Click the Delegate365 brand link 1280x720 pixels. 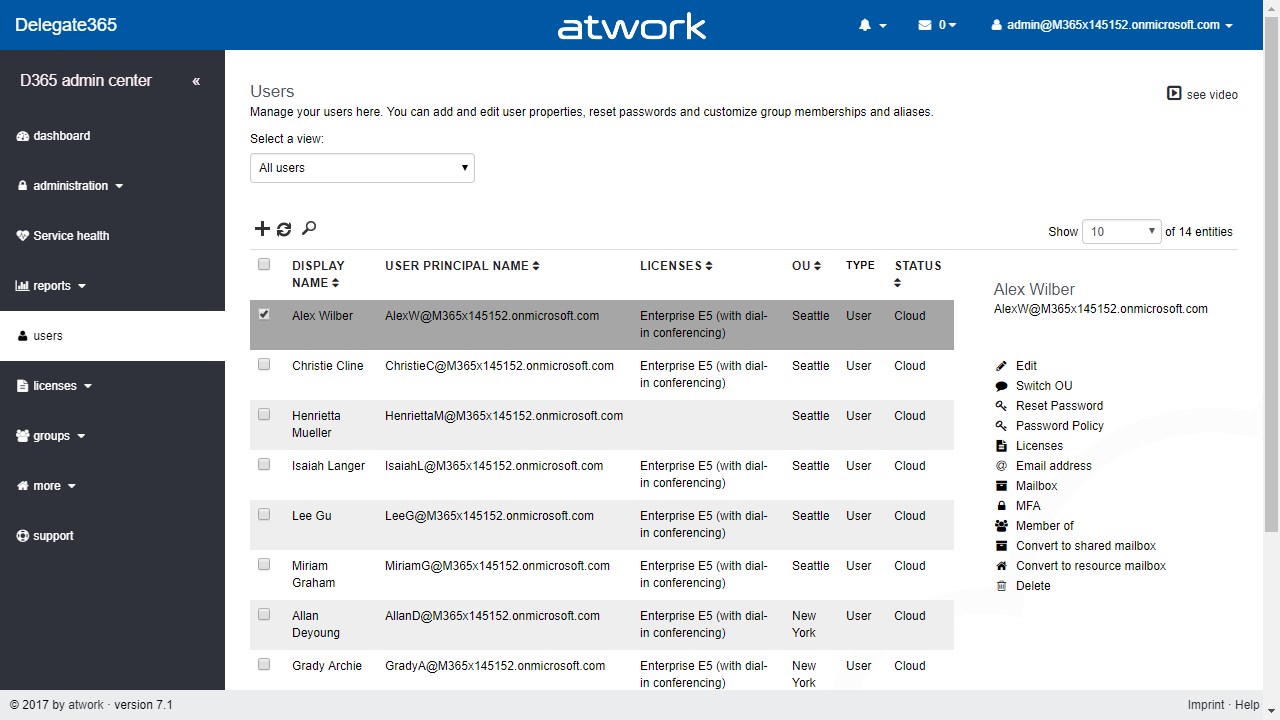click(66, 25)
